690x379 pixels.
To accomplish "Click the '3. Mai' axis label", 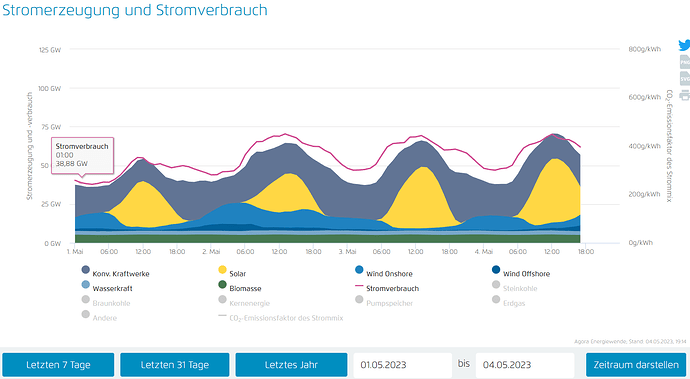I will click(x=347, y=252).
